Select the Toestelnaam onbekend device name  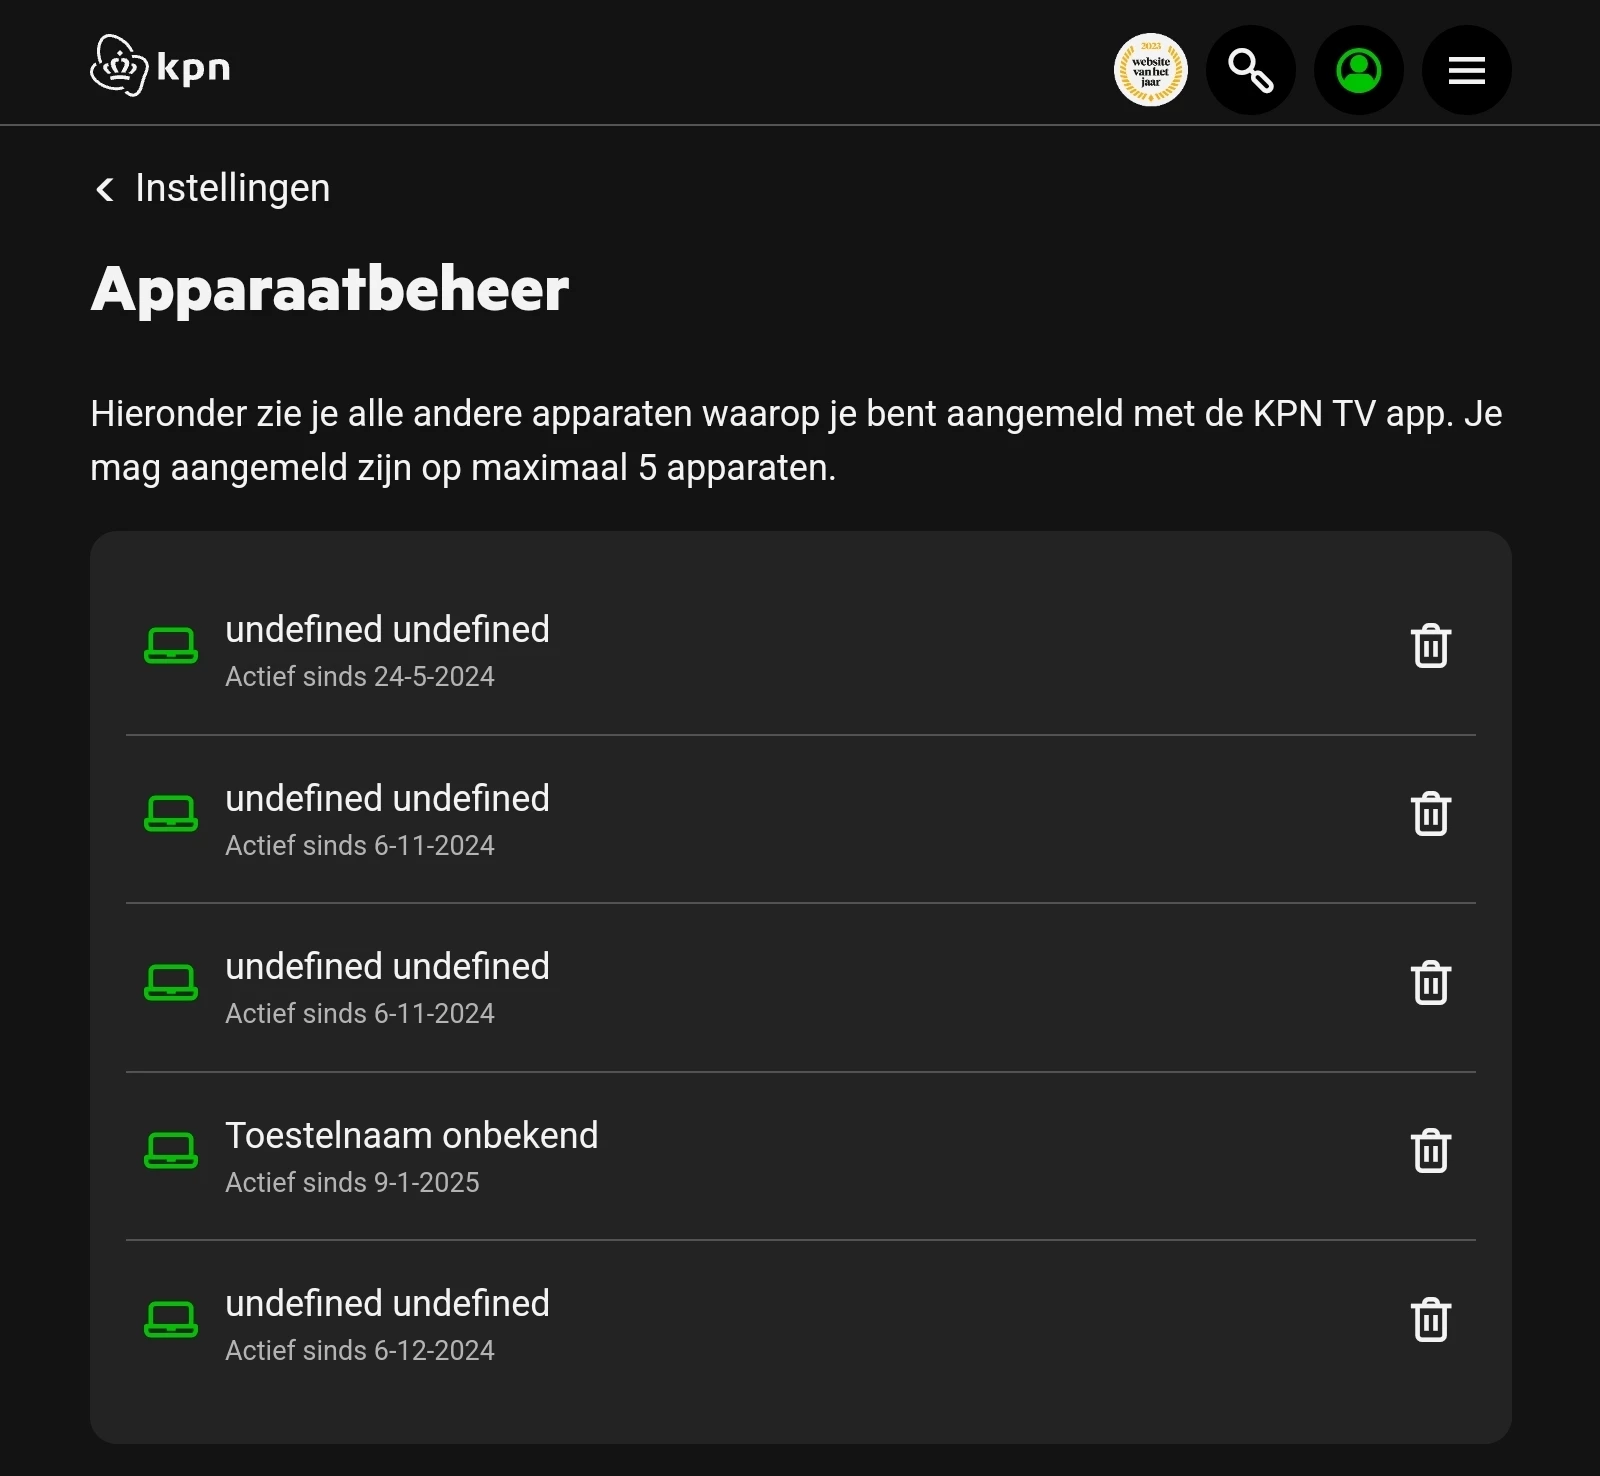tap(411, 1135)
